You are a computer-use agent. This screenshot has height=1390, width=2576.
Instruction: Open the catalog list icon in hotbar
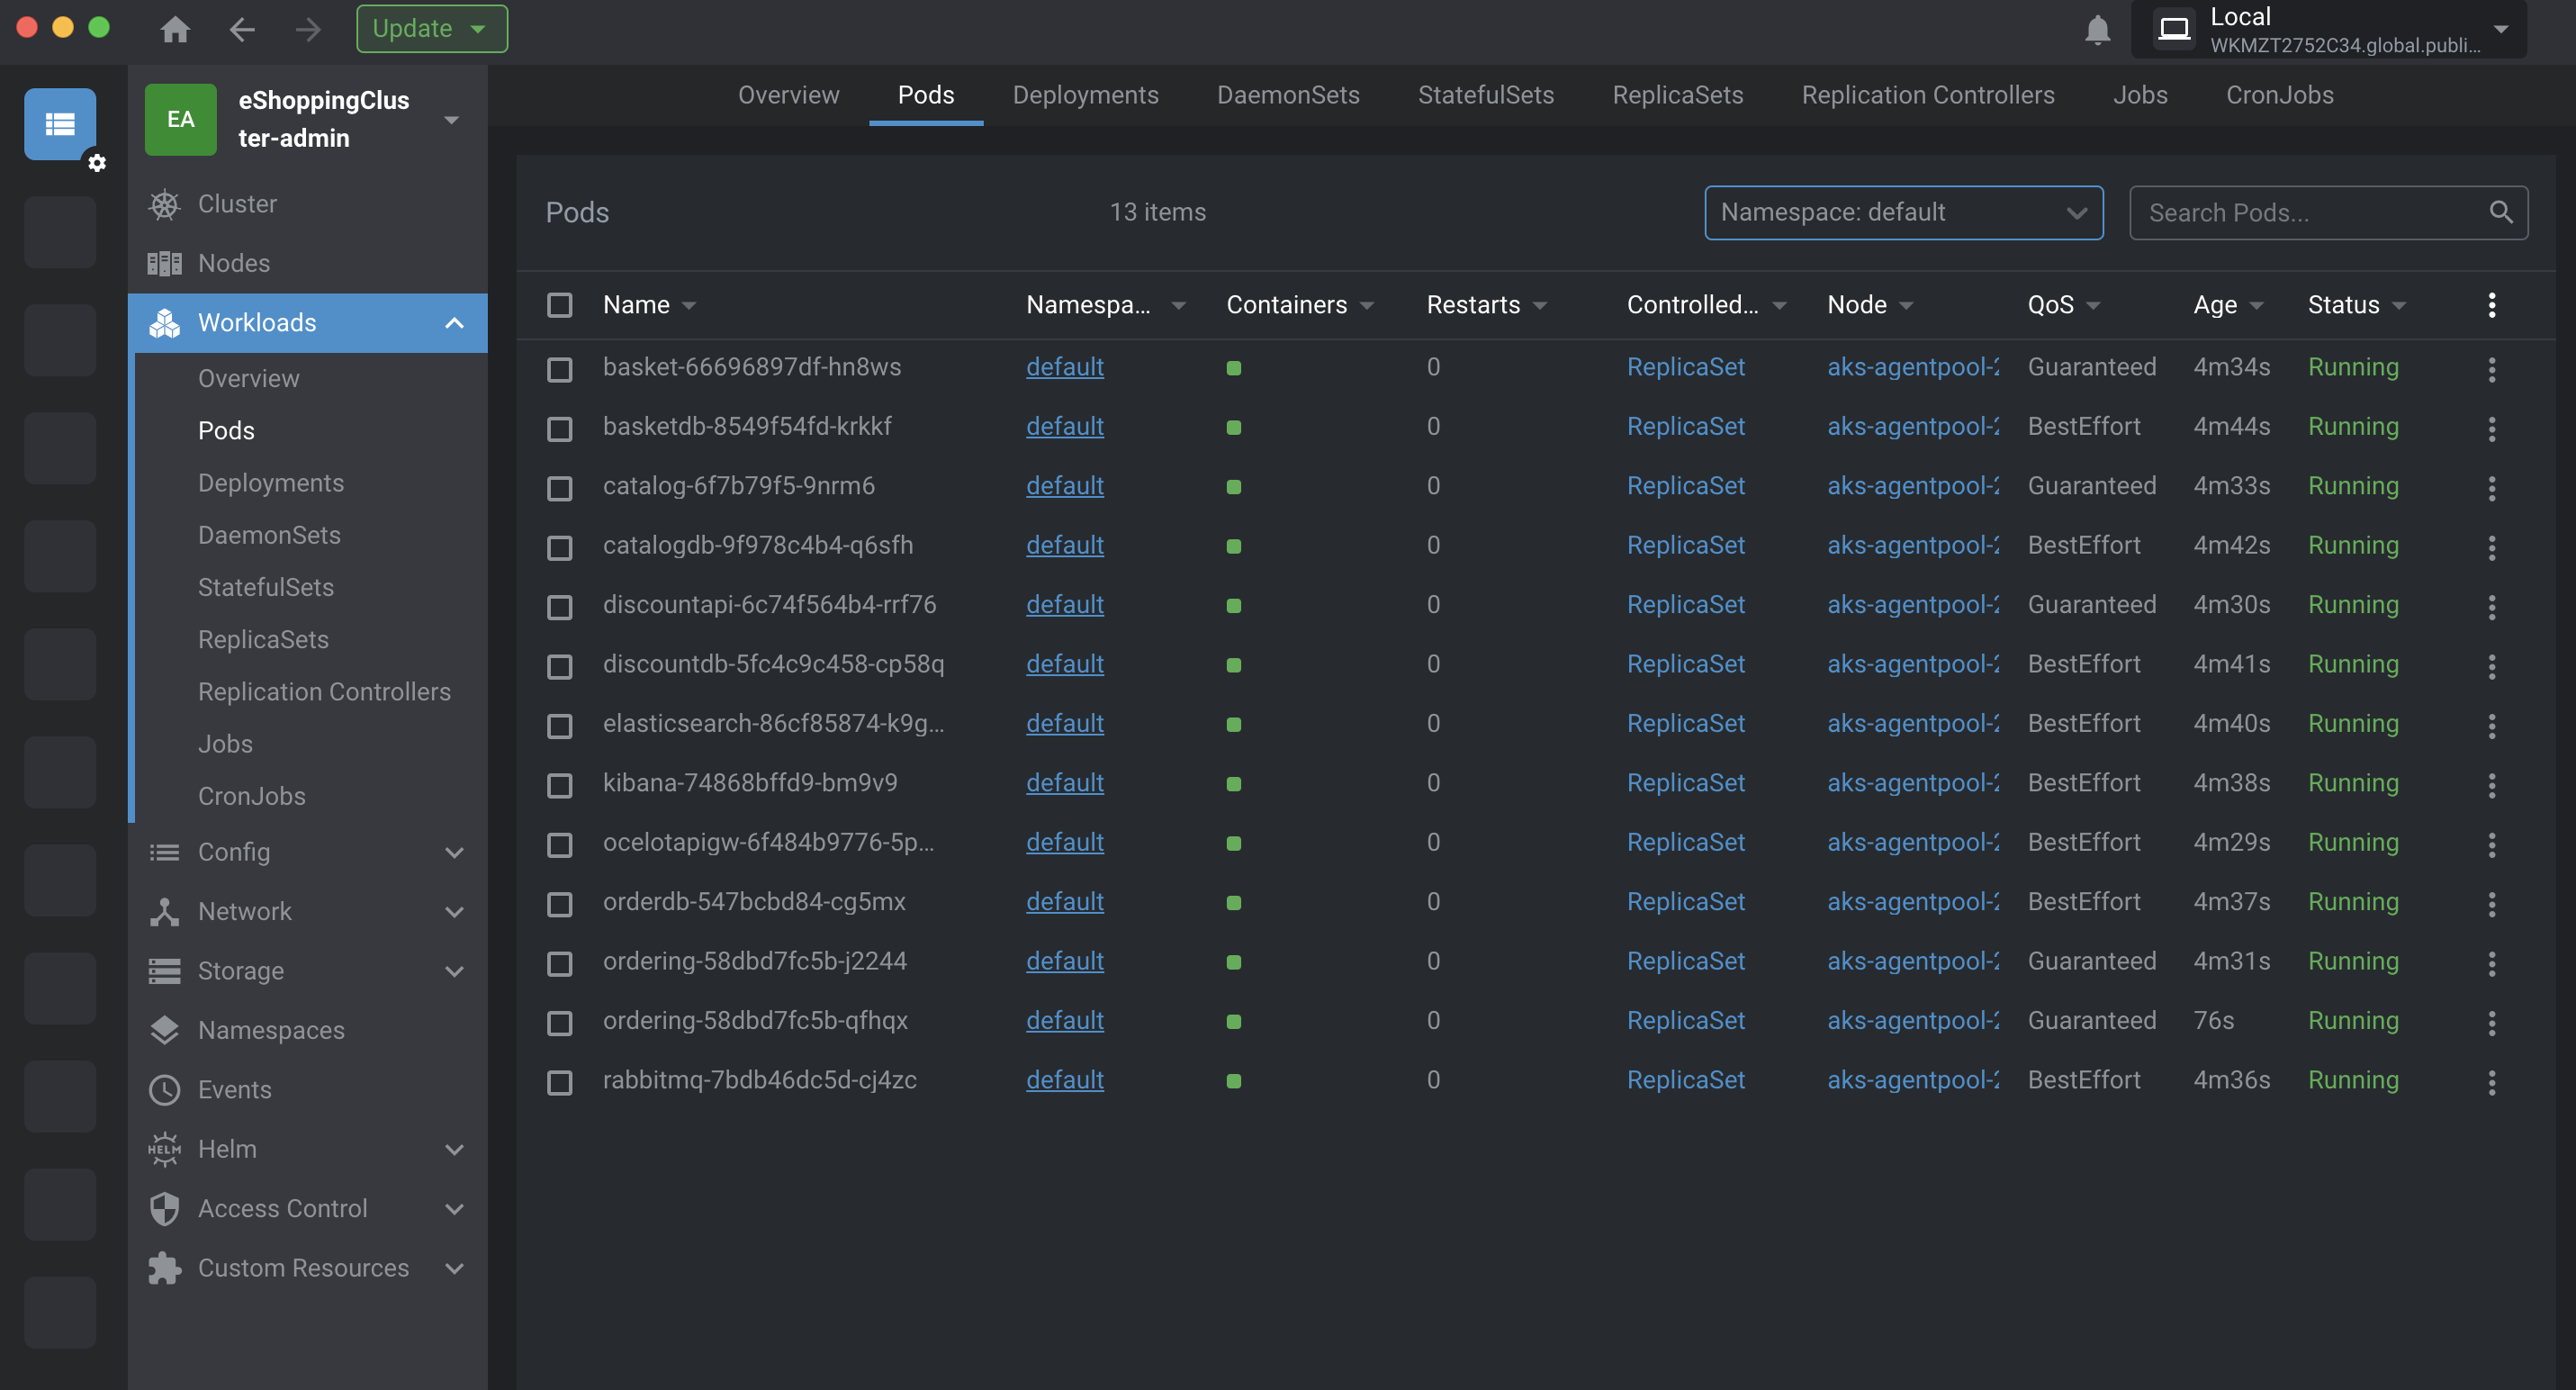click(x=60, y=124)
